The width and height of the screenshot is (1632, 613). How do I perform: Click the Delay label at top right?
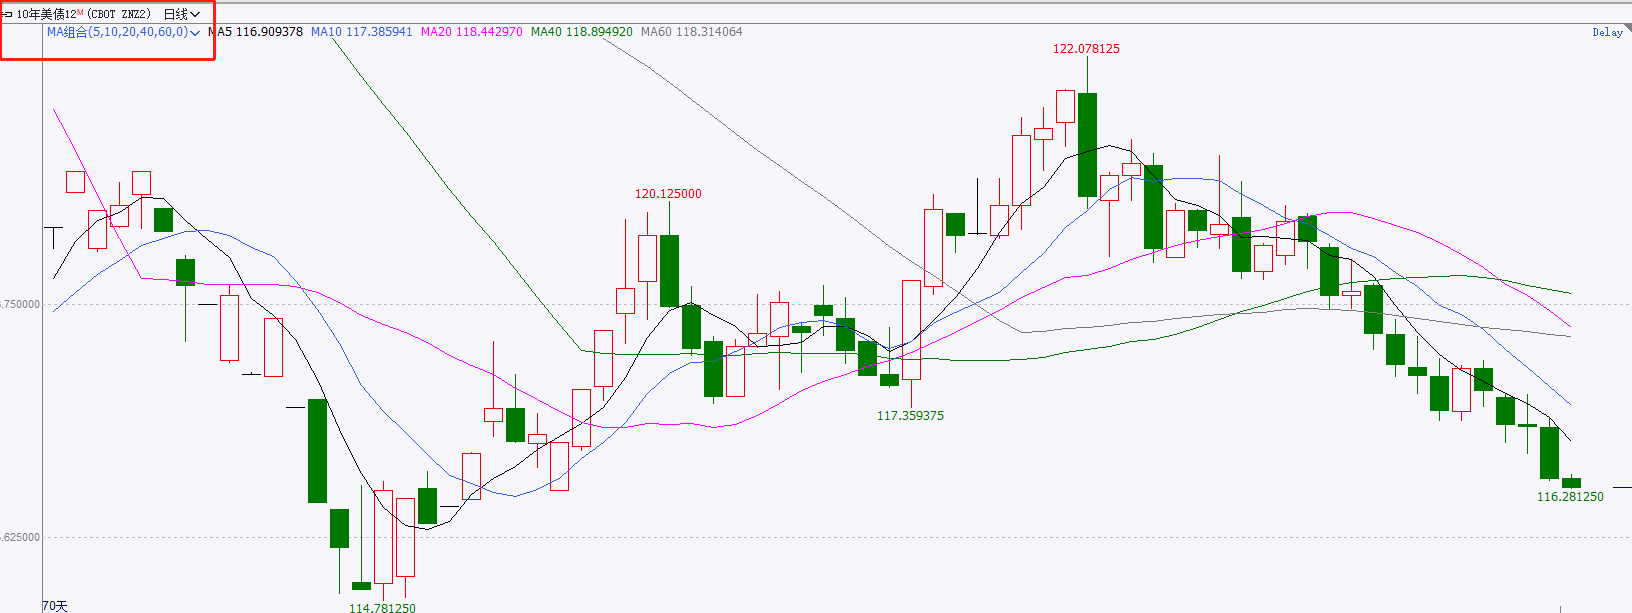pos(1607,33)
